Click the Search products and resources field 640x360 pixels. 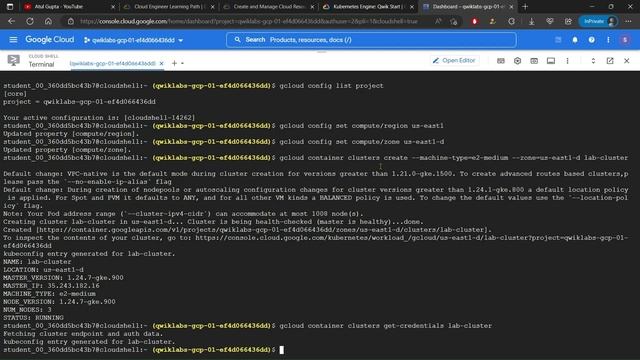[x=371, y=40]
